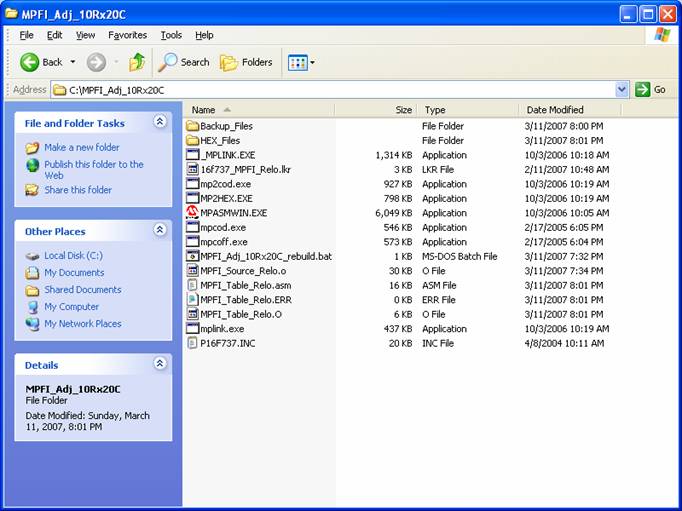Sort by the Date Modified column header
682x511 pixels.
click(570, 110)
